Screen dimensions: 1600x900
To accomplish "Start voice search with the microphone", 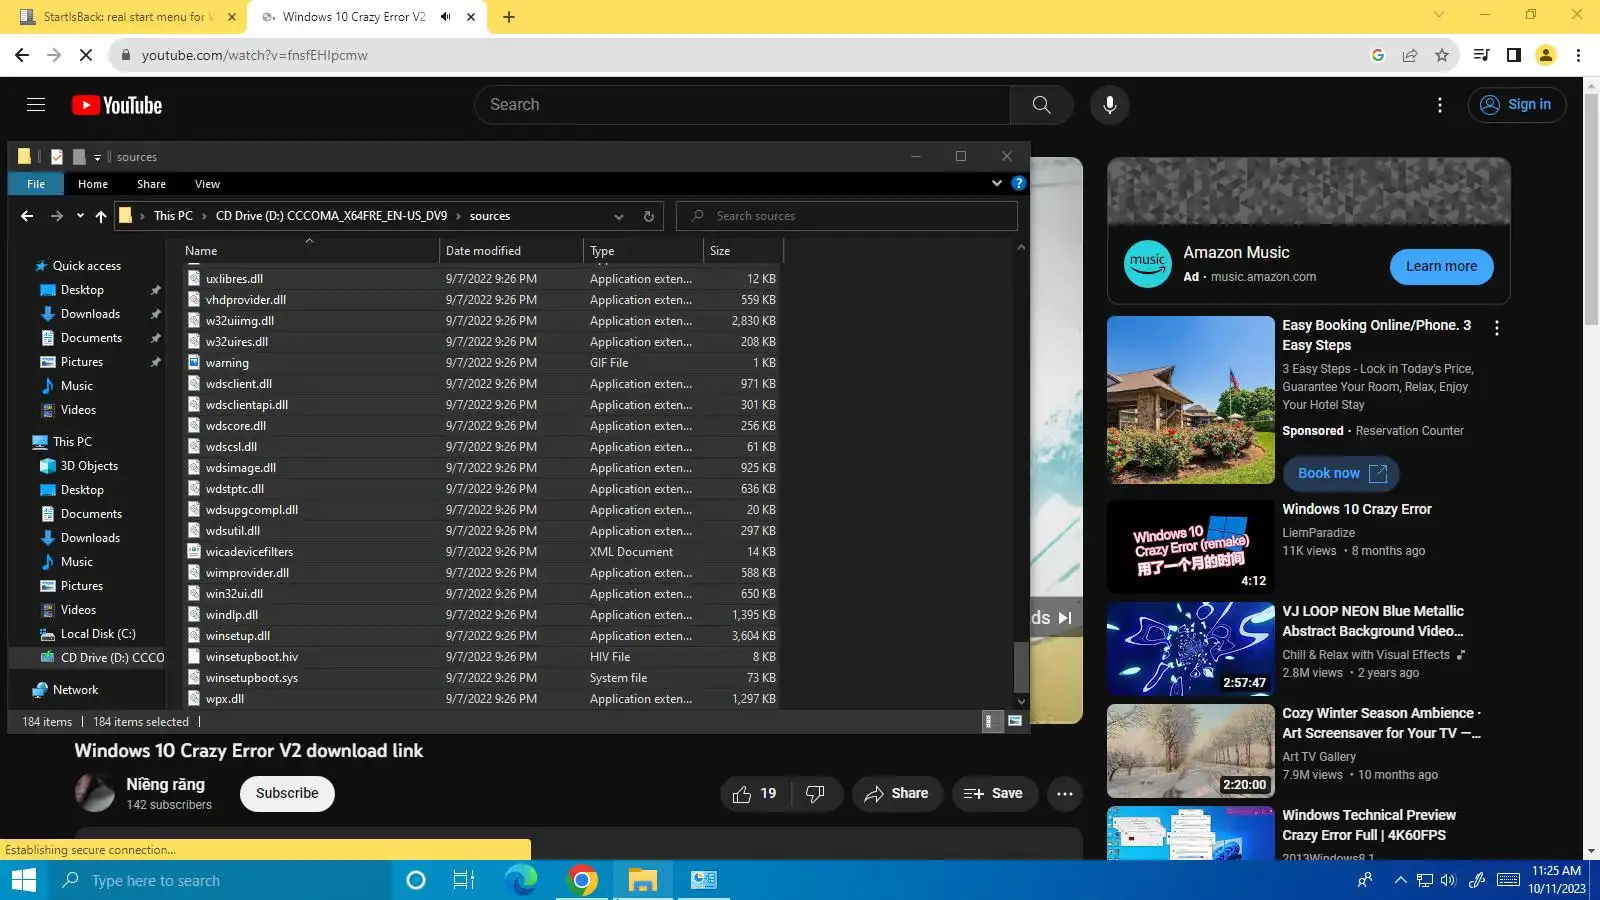I will 1109,105.
